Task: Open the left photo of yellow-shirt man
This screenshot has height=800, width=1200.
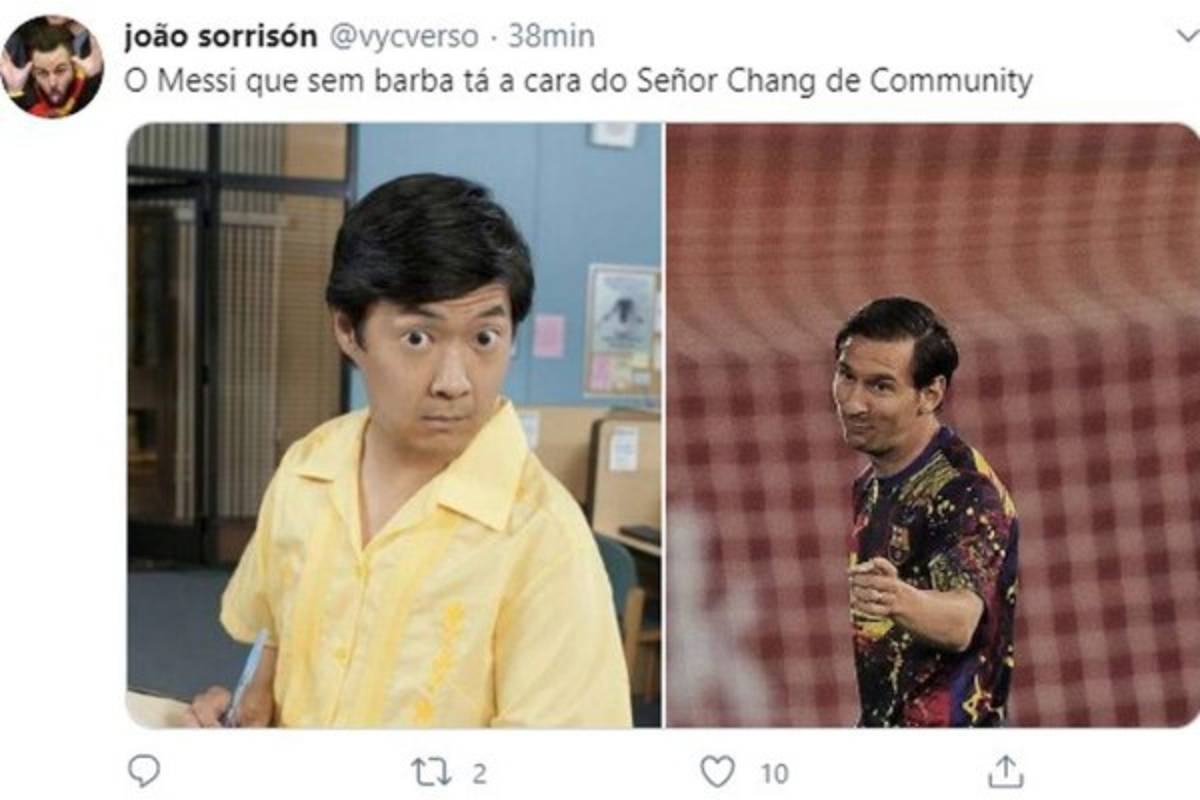Action: pyautogui.click(x=394, y=425)
